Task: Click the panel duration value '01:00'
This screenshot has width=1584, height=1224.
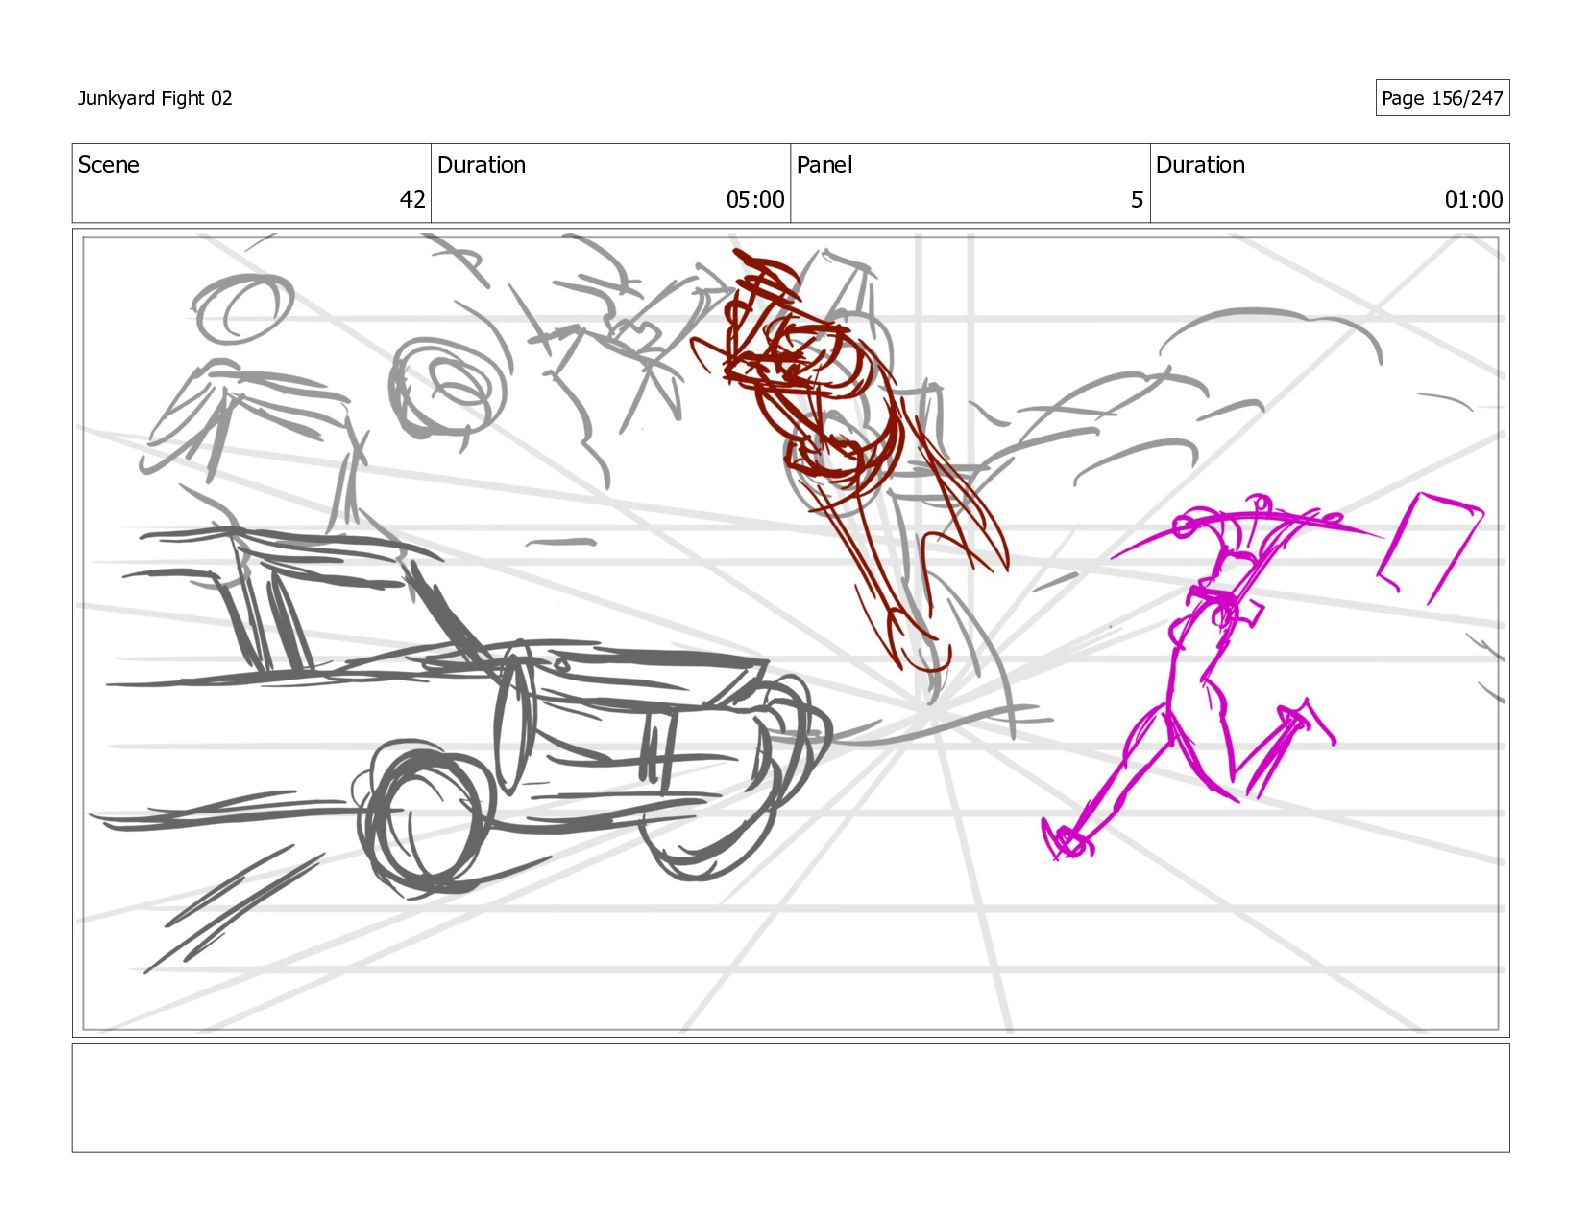Action: pos(1474,200)
